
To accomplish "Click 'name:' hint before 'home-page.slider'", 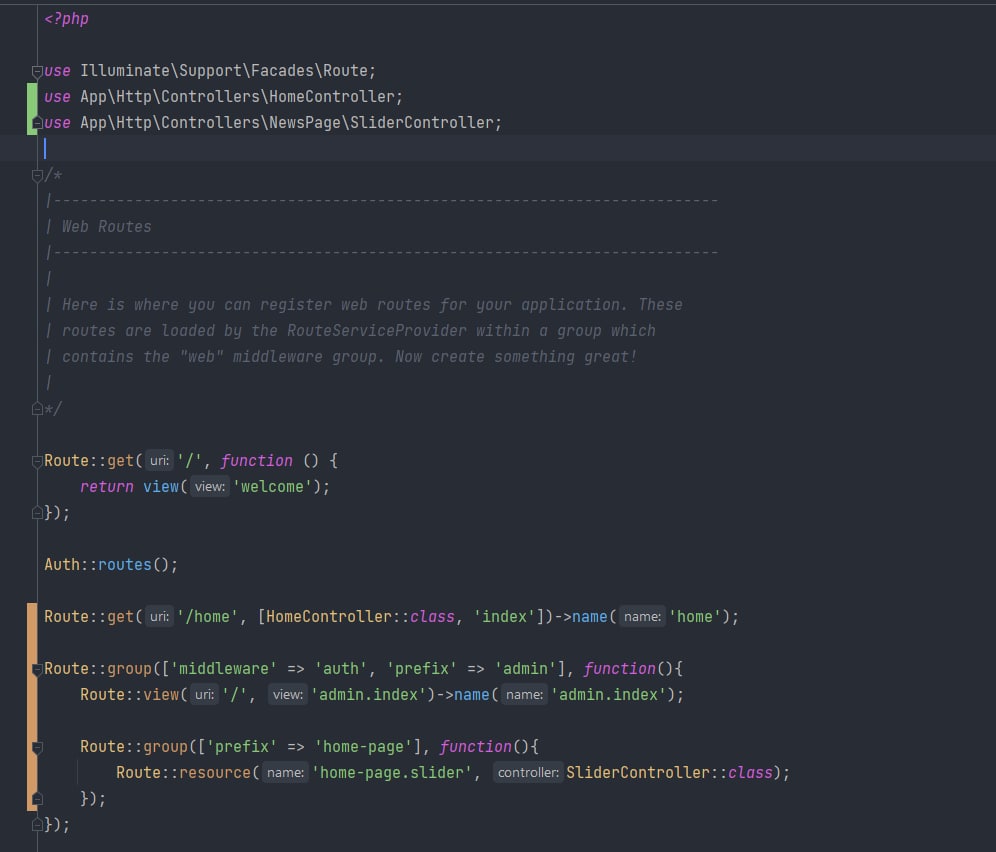I will pyautogui.click(x=286, y=773).
